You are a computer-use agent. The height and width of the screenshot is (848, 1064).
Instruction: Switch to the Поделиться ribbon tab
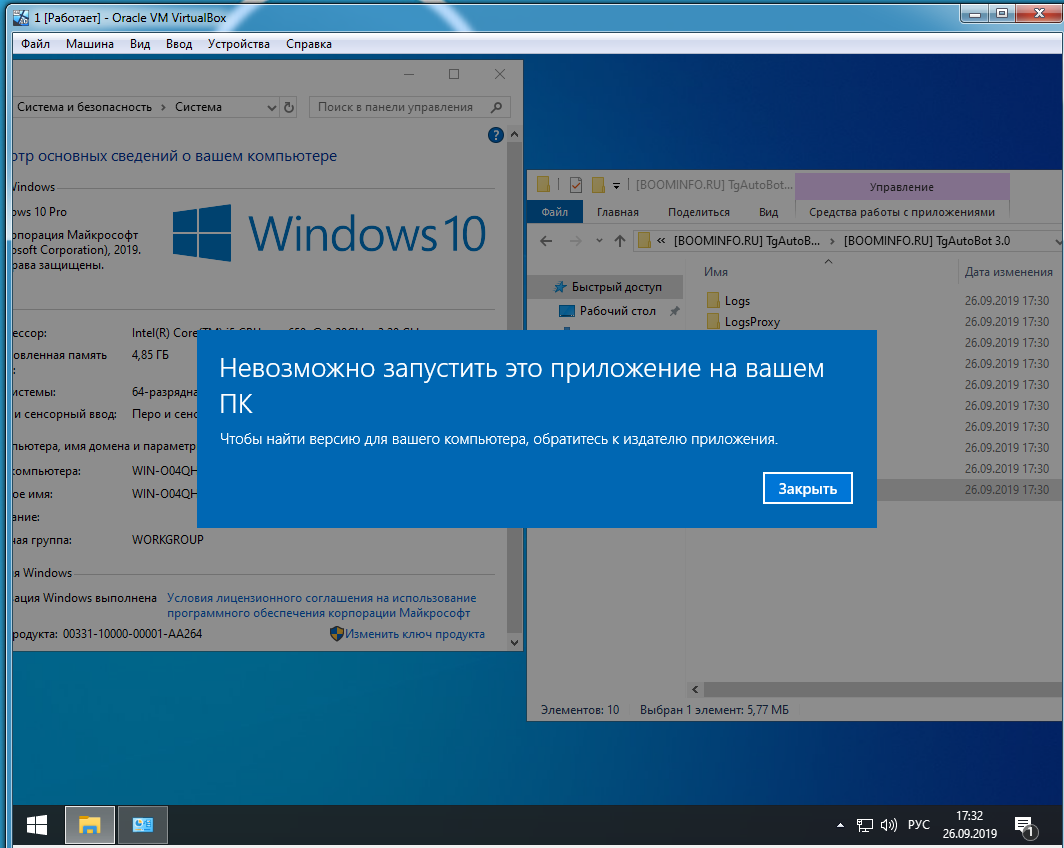(699, 212)
